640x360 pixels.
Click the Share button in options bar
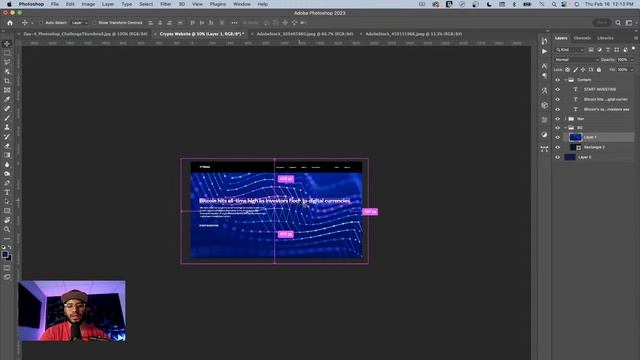pos(602,23)
